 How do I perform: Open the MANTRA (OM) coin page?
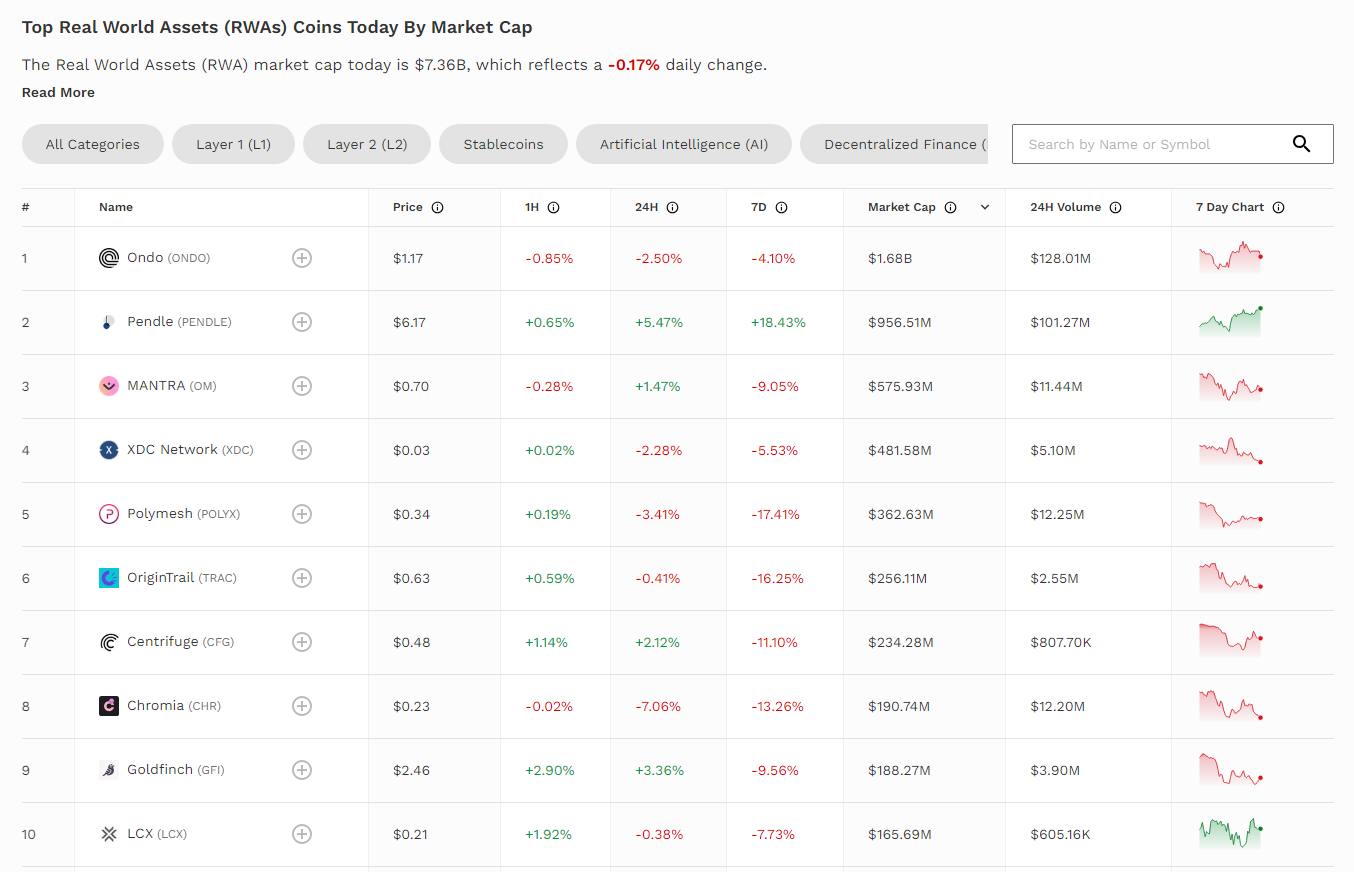172,386
